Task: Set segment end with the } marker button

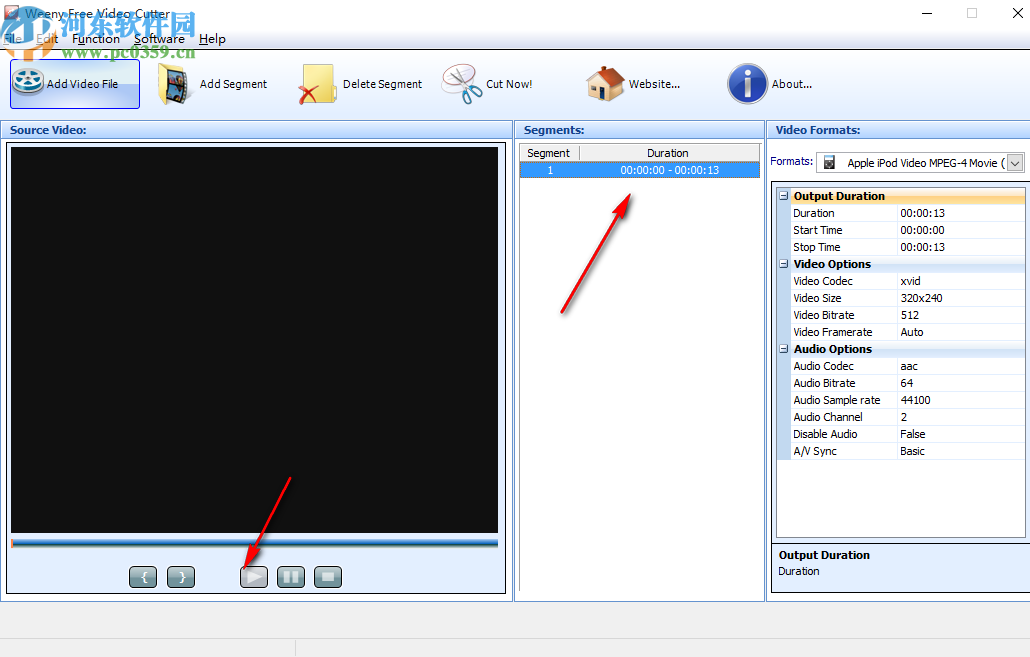Action: (x=180, y=576)
